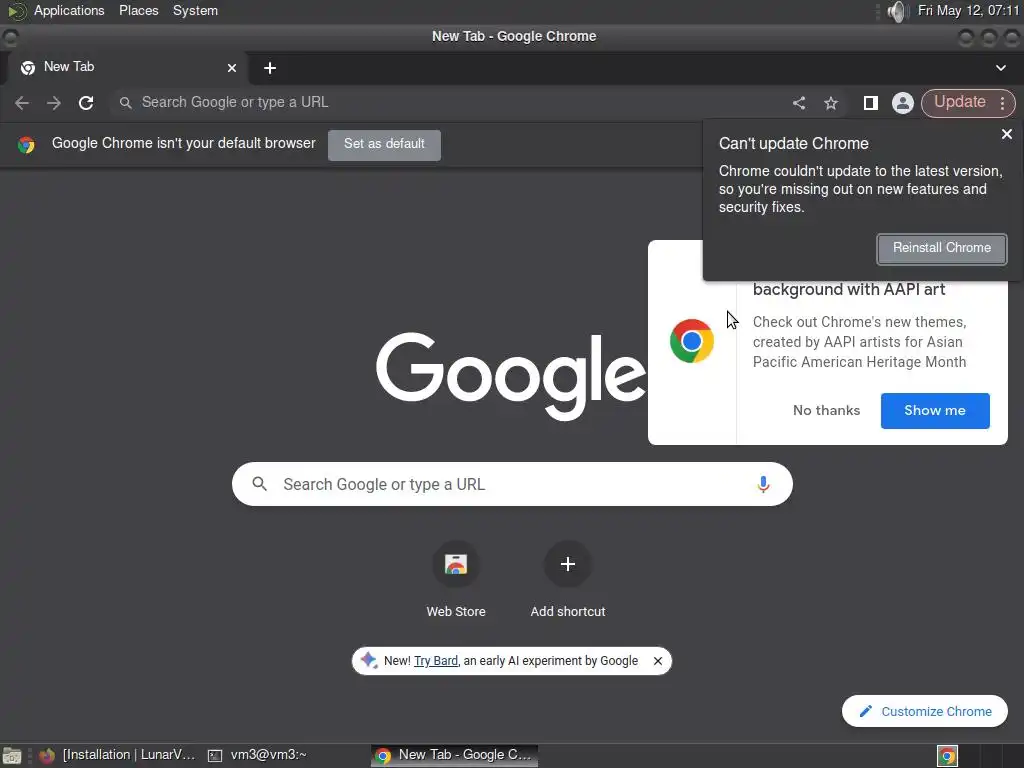
Task: Open the side panel icon
Action: point(871,103)
